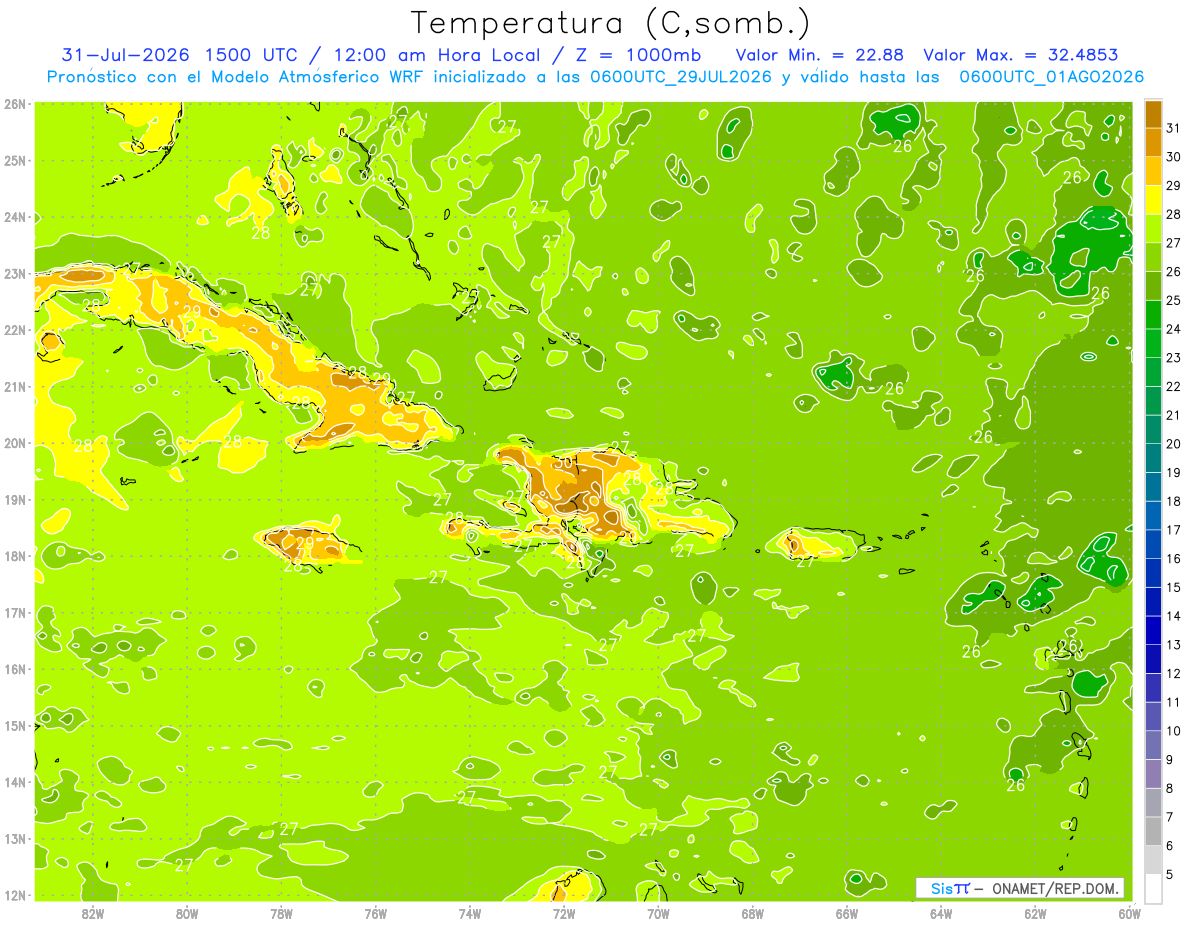Click the 25N latitude axis label
Viewport: 1200px width, 927px height.
(15, 160)
